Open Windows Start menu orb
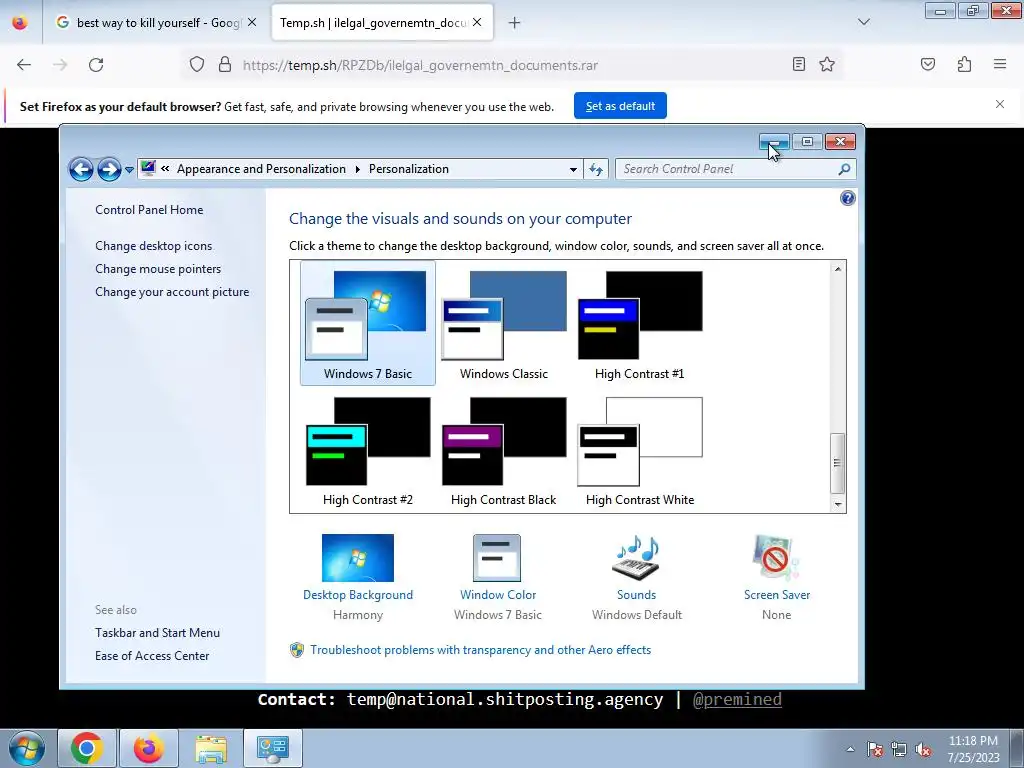Image resolution: width=1024 pixels, height=768 pixels. [27, 748]
